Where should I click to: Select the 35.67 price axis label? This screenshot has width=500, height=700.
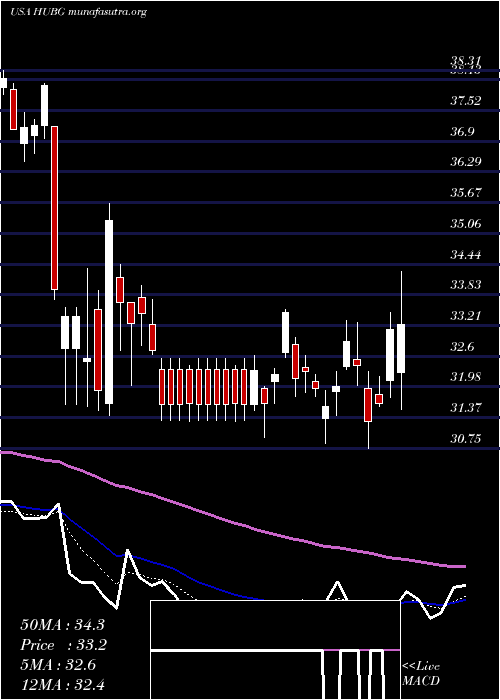point(466,193)
